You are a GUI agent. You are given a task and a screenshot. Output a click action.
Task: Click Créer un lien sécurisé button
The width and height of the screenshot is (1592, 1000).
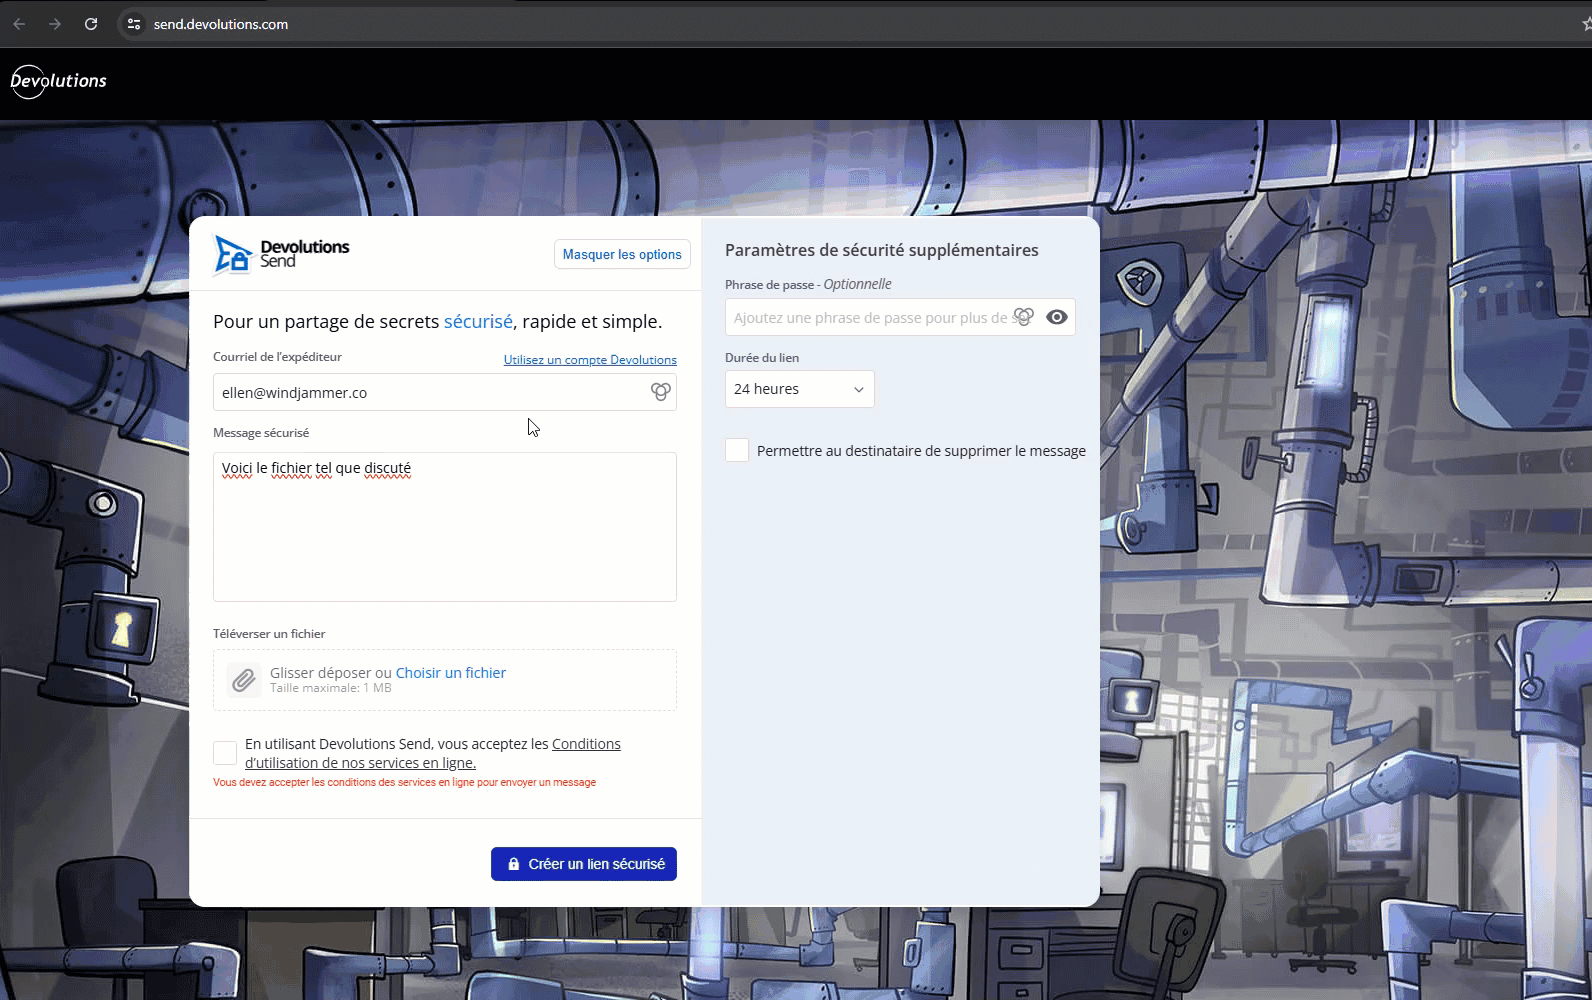point(584,864)
